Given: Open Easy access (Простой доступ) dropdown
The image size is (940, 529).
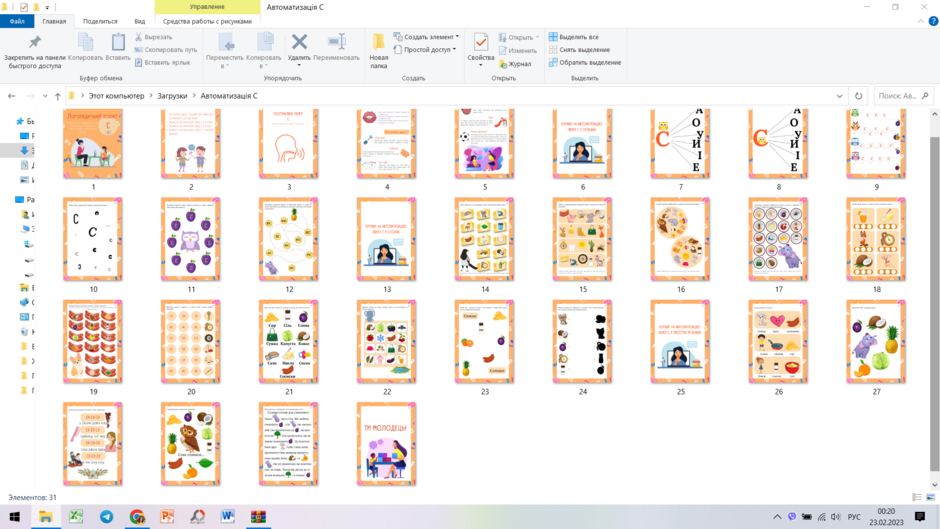Looking at the screenshot, I should (424, 50).
